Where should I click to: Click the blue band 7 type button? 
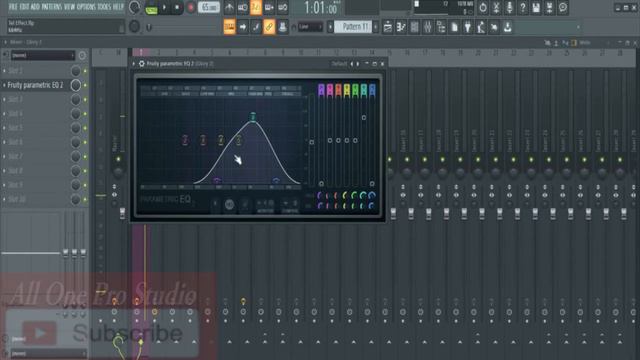(x=372, y=90)
